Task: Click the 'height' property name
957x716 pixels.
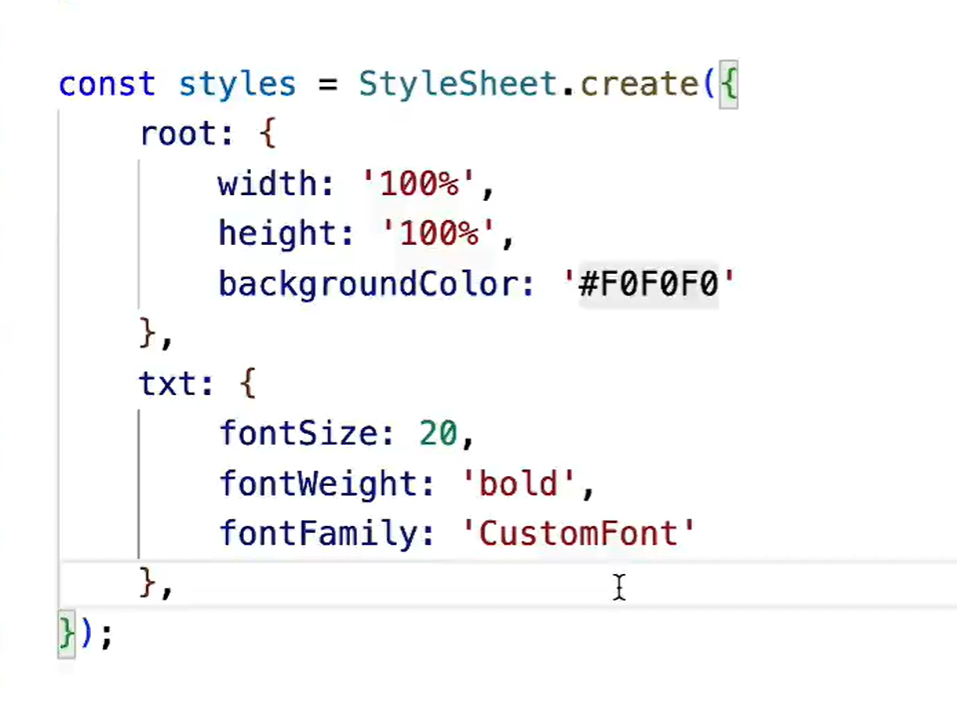Action: [276, 234]
